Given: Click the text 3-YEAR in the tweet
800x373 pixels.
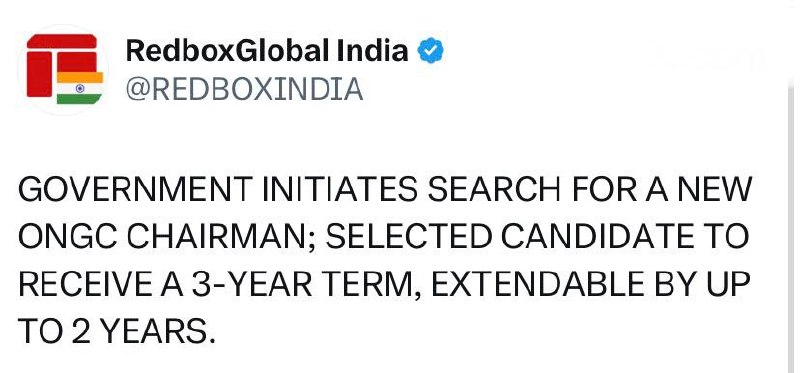Looking at the screenshot, I should pyautogui.click(x=252, y=284).
